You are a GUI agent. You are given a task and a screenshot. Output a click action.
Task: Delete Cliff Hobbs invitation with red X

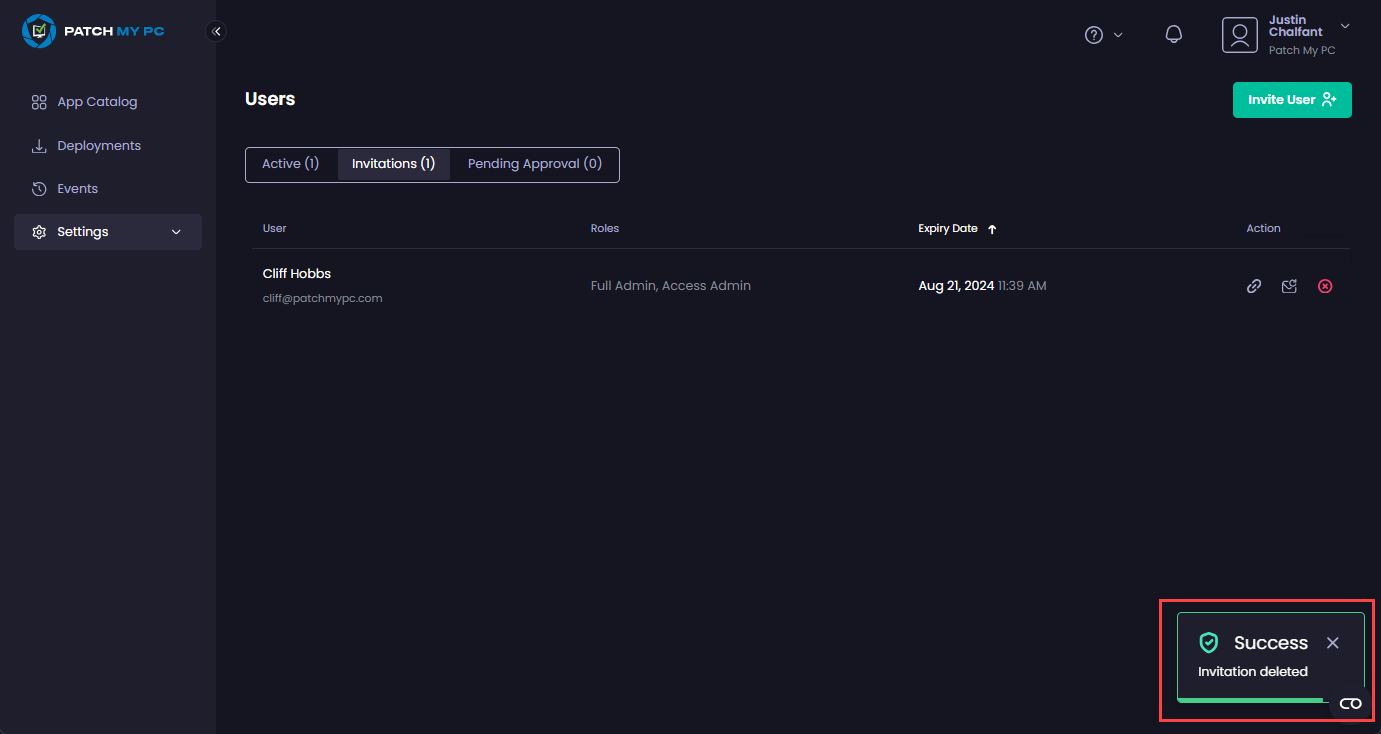pyautogui.click(x=1325, y=286)
